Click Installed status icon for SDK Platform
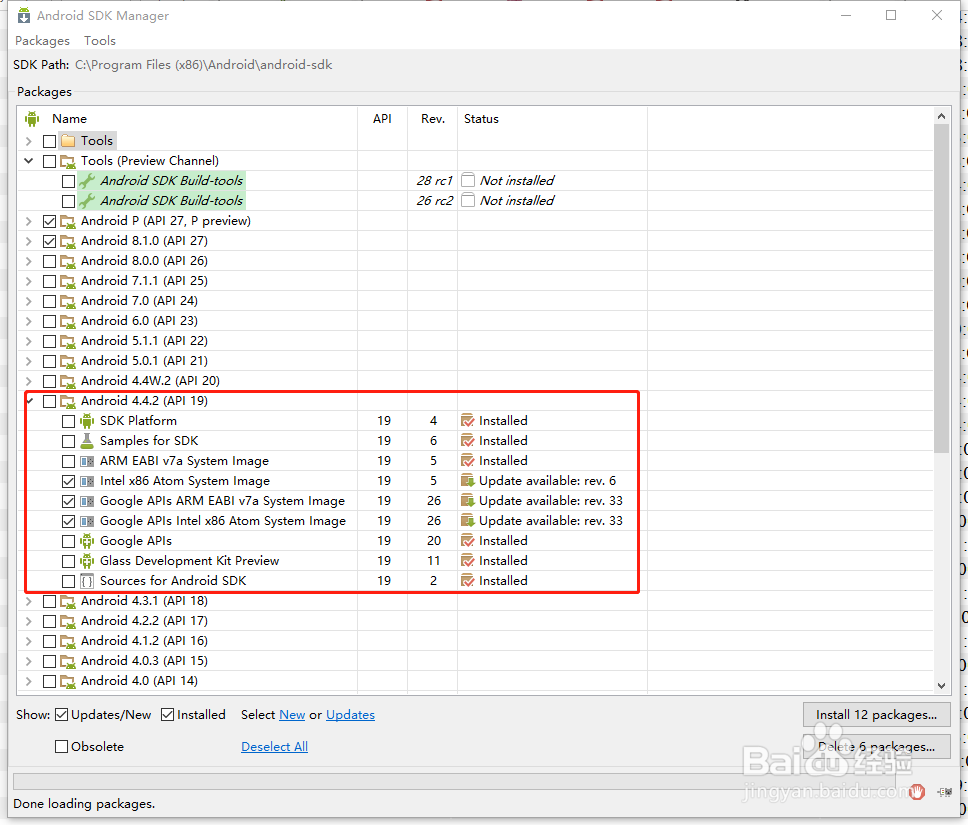 (x=468, y=421)
